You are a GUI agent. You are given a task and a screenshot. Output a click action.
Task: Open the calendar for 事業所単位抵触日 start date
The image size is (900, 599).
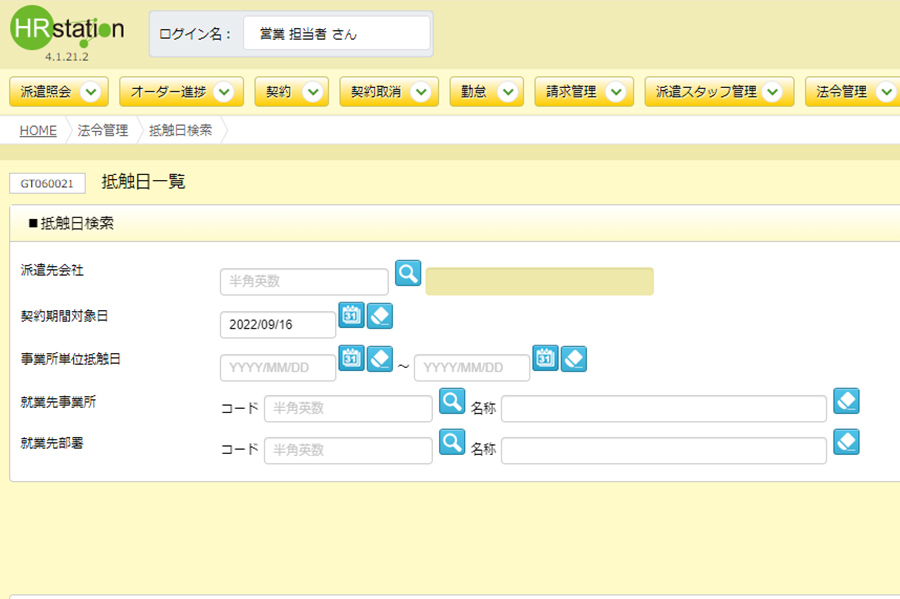(351, 358)
